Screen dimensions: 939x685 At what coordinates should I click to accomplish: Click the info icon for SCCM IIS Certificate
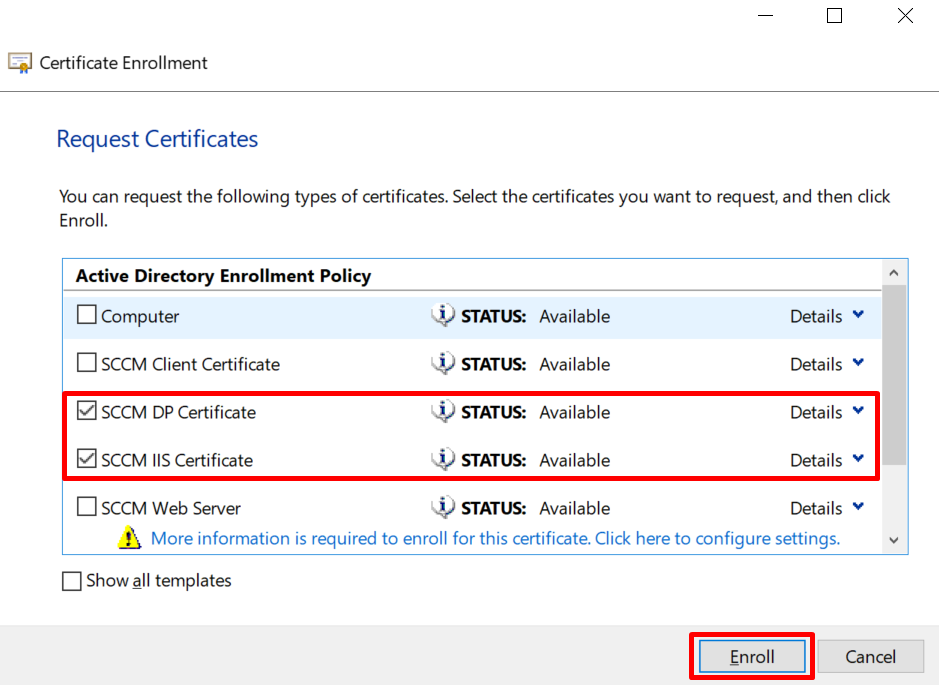coord(443,459)
